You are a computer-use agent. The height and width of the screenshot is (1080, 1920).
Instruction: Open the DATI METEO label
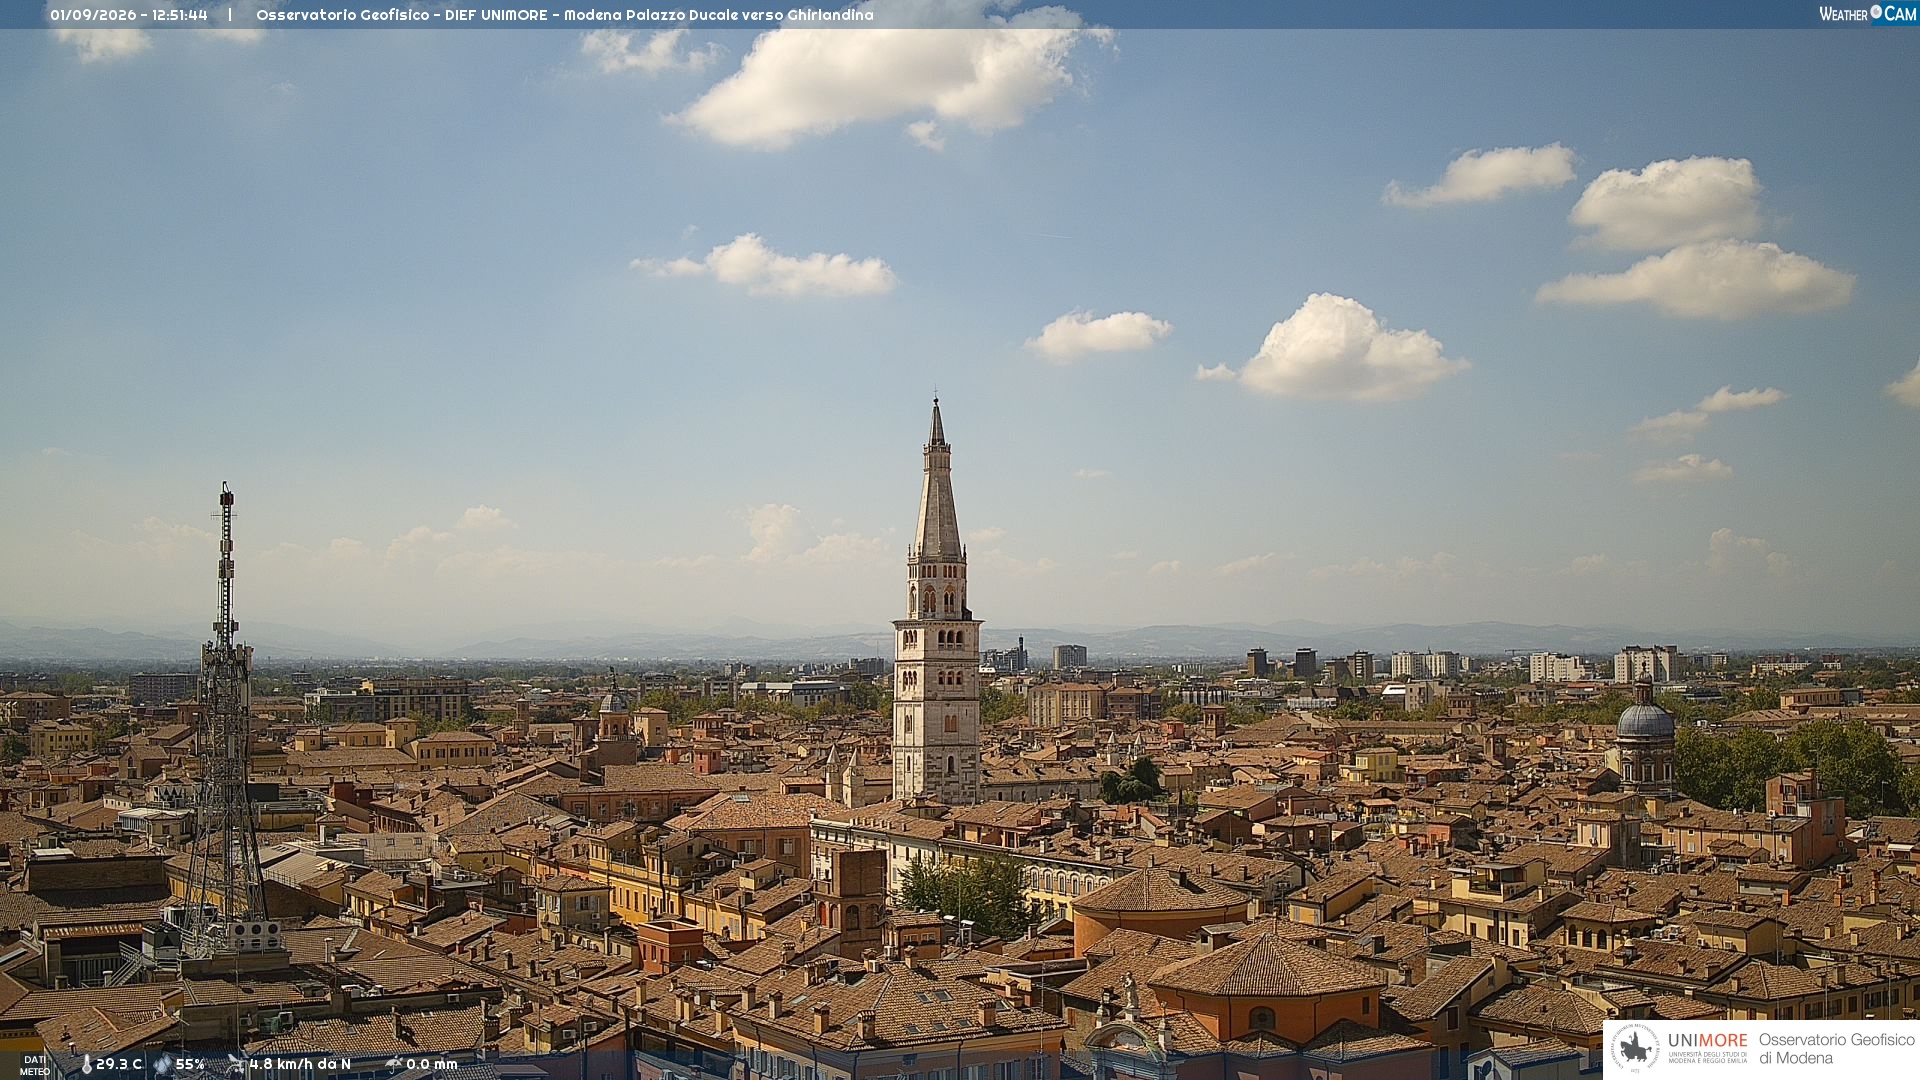[35, 1065]
